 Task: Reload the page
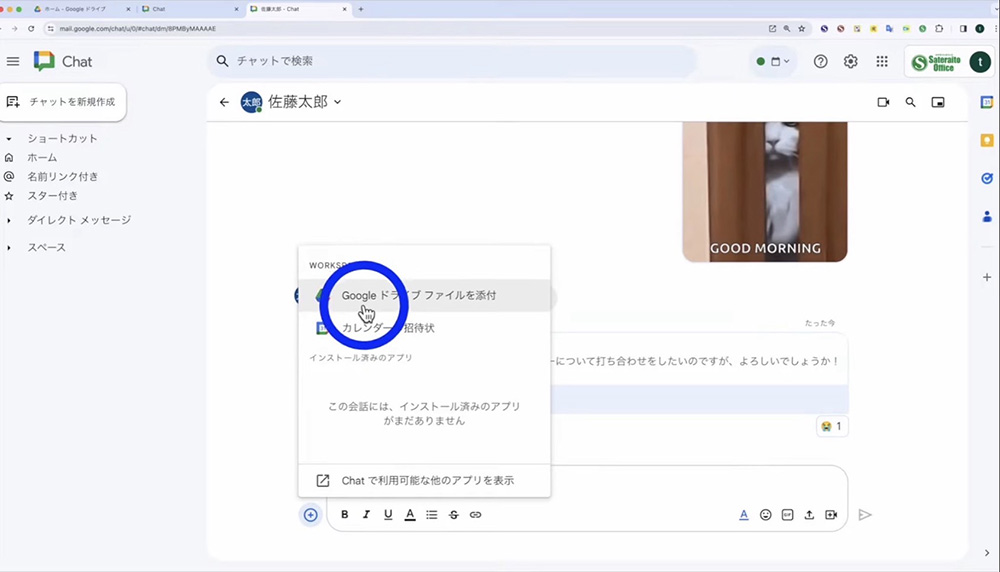[x=31, y=29]
